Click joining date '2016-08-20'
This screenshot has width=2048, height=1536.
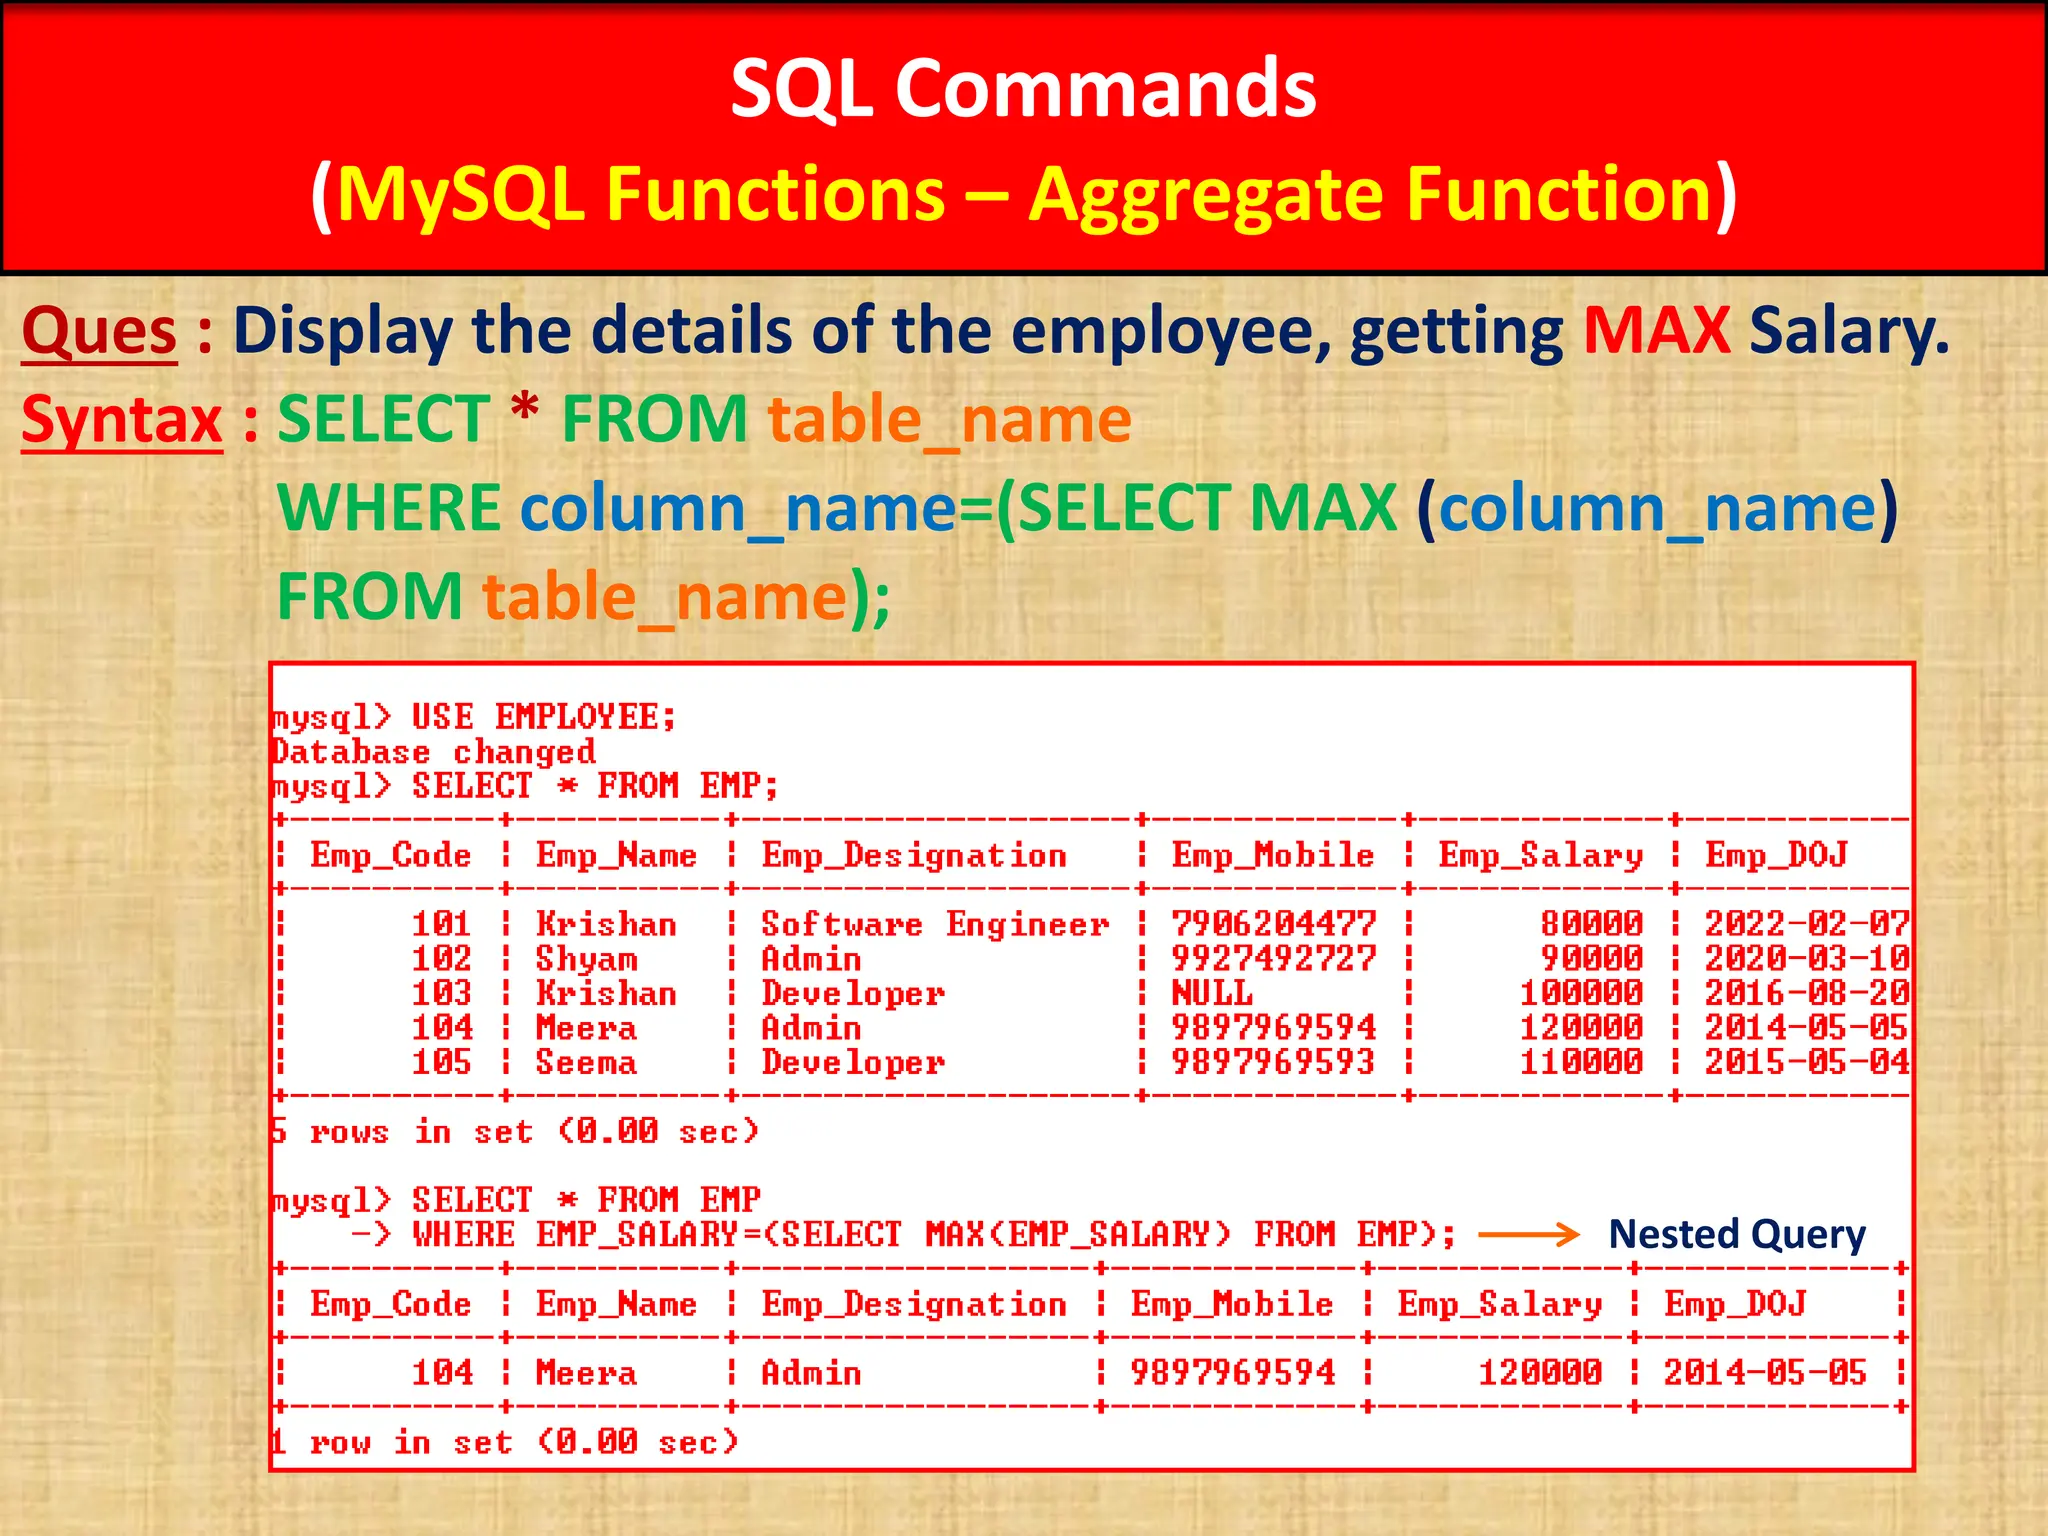[x=1807, y=992]
